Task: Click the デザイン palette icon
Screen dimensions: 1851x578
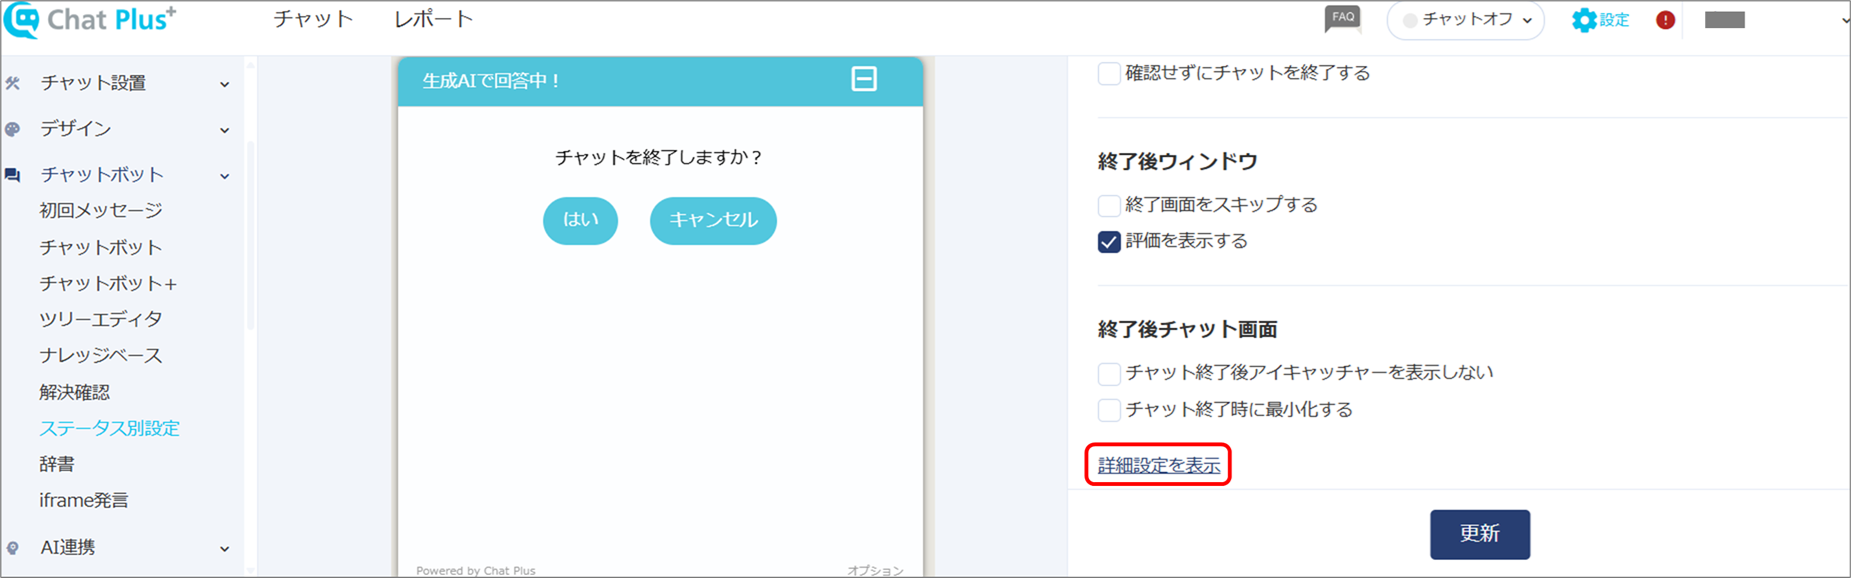Action: pyautogui.click(x=12, y=129)
